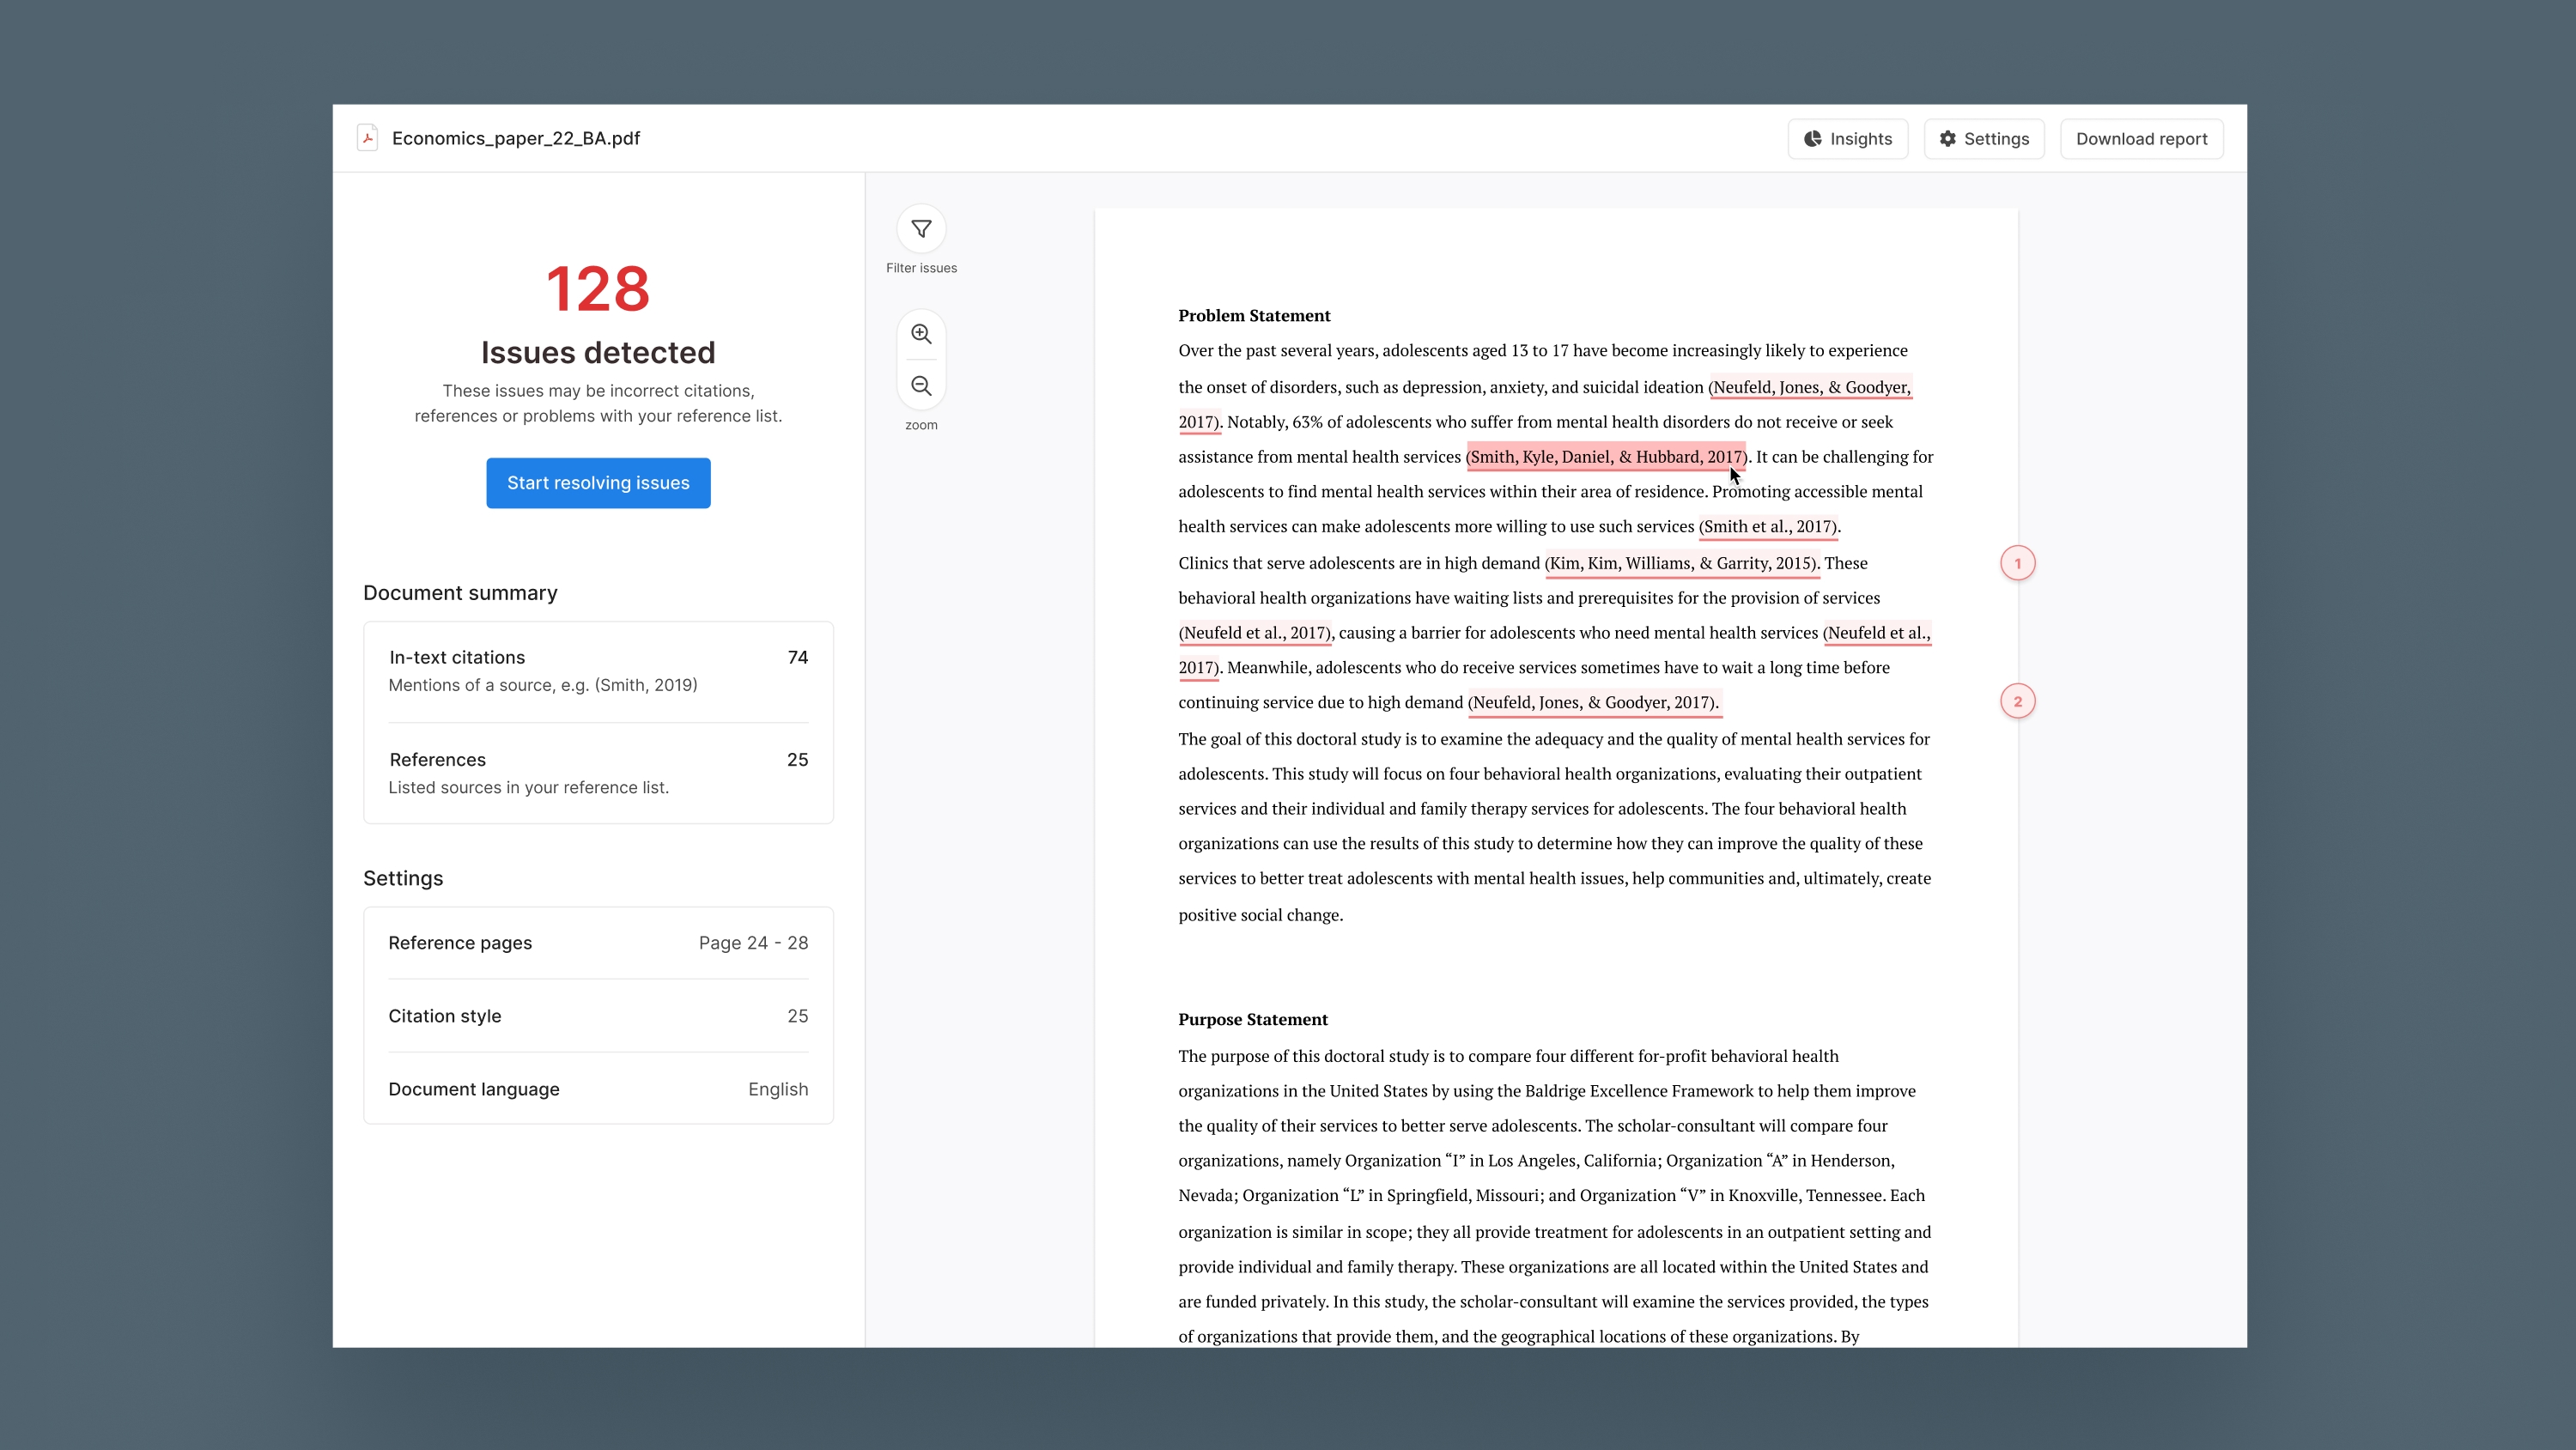Click the Filter issues funnel icon
Image resolution: width=2576 pixels, height=1450 pixels.
point(921,229)
